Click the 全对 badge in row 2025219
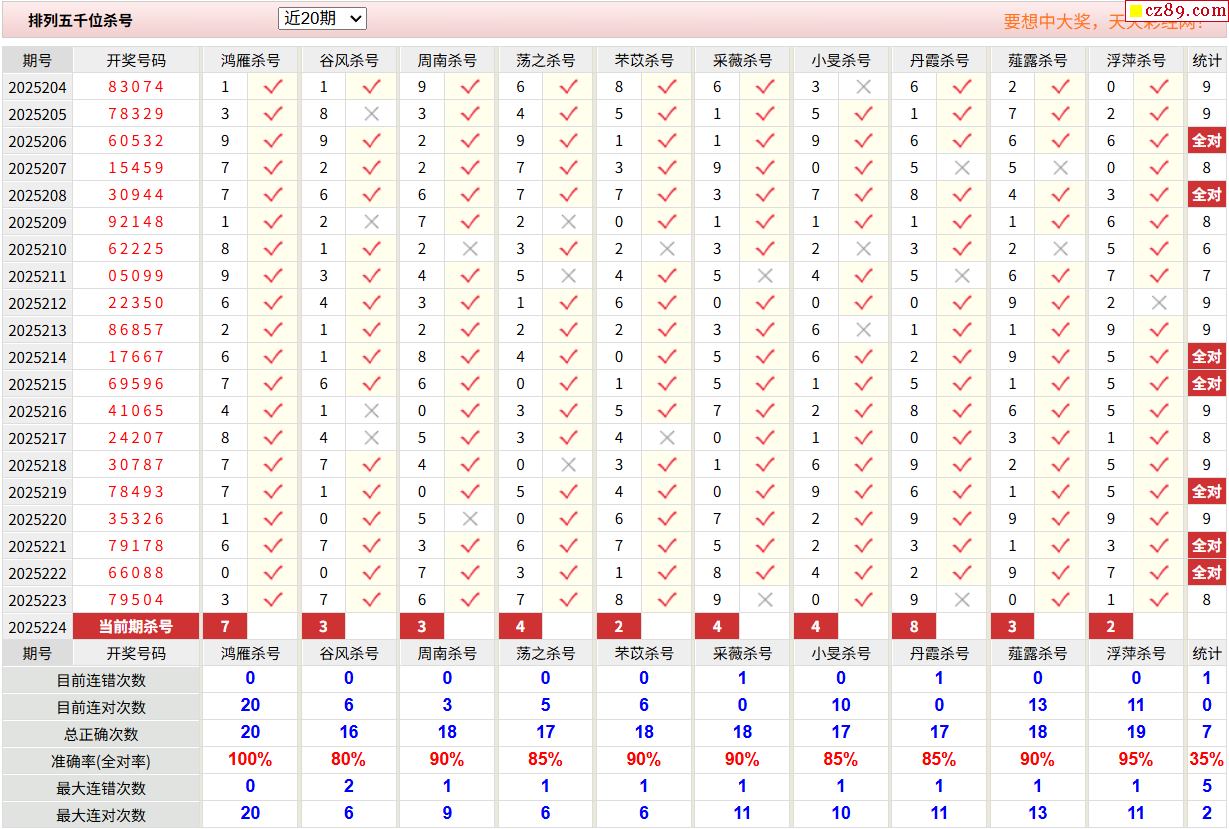 [x=1207, y=492]
